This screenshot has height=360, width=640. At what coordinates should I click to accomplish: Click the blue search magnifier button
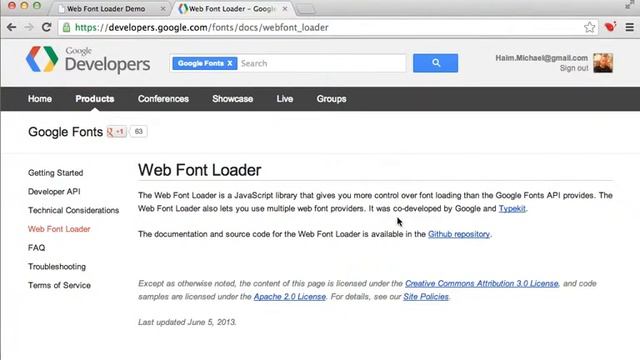pos(435,63)
